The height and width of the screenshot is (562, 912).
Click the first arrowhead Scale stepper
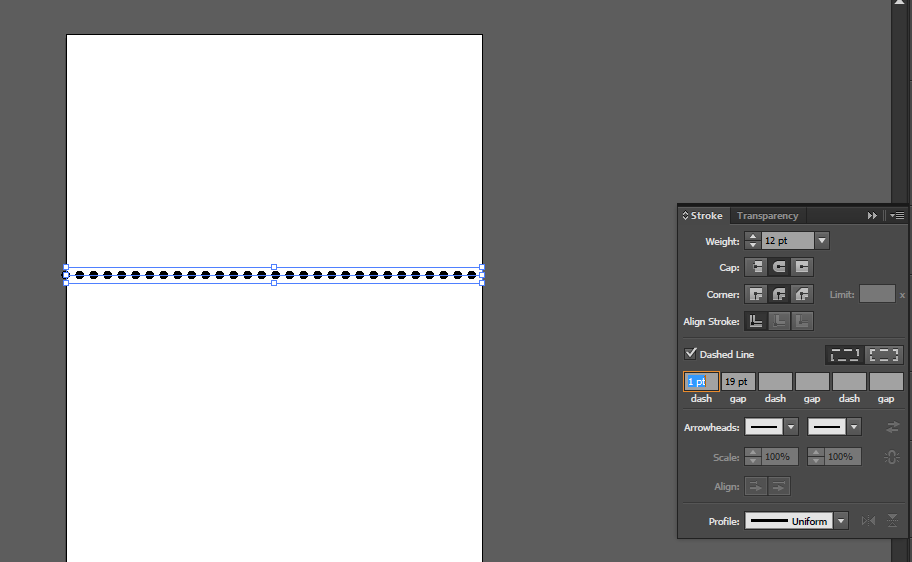(x=753, y=457)
